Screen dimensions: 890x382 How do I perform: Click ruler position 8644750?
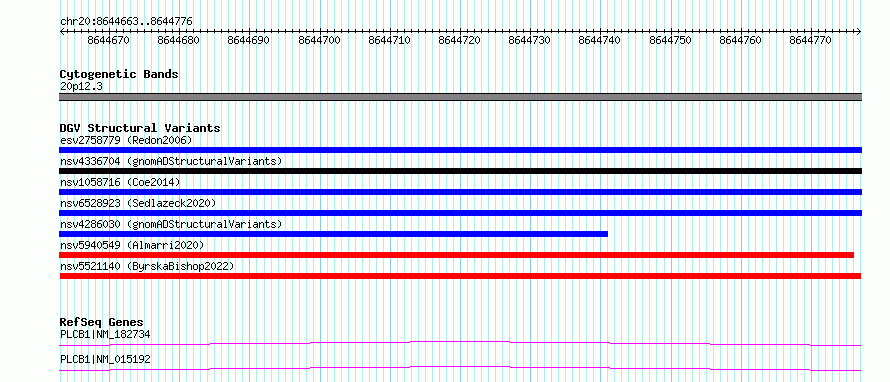click(x=670, y=40)
